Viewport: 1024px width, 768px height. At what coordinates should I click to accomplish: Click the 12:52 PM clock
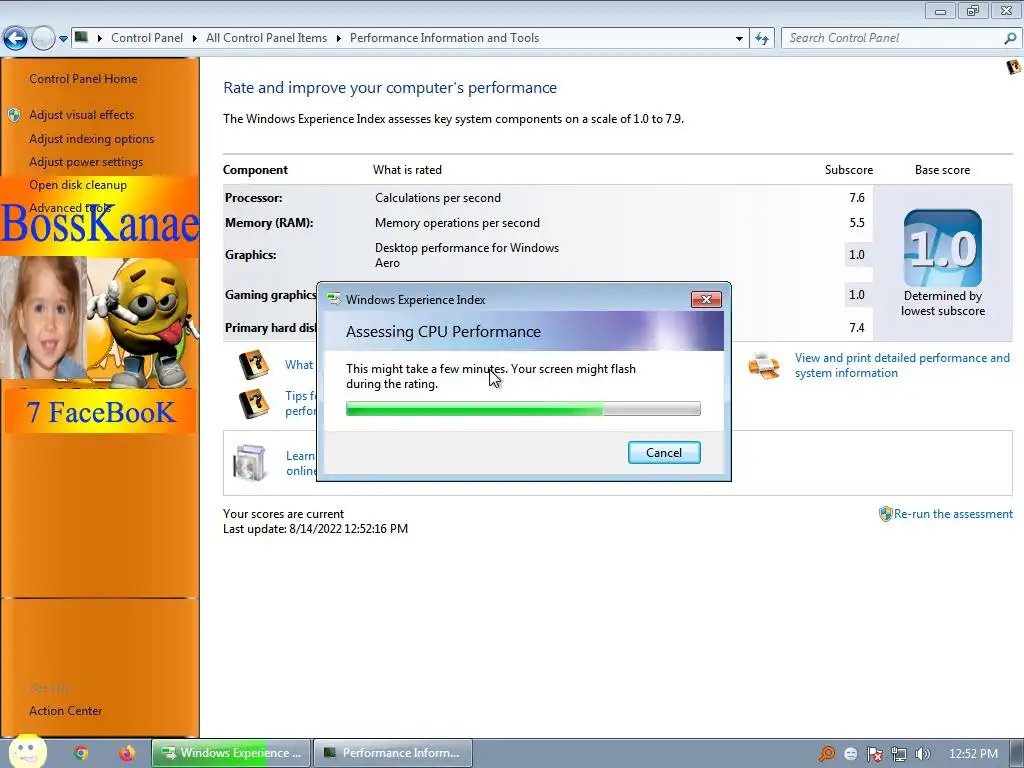[973, 754]
